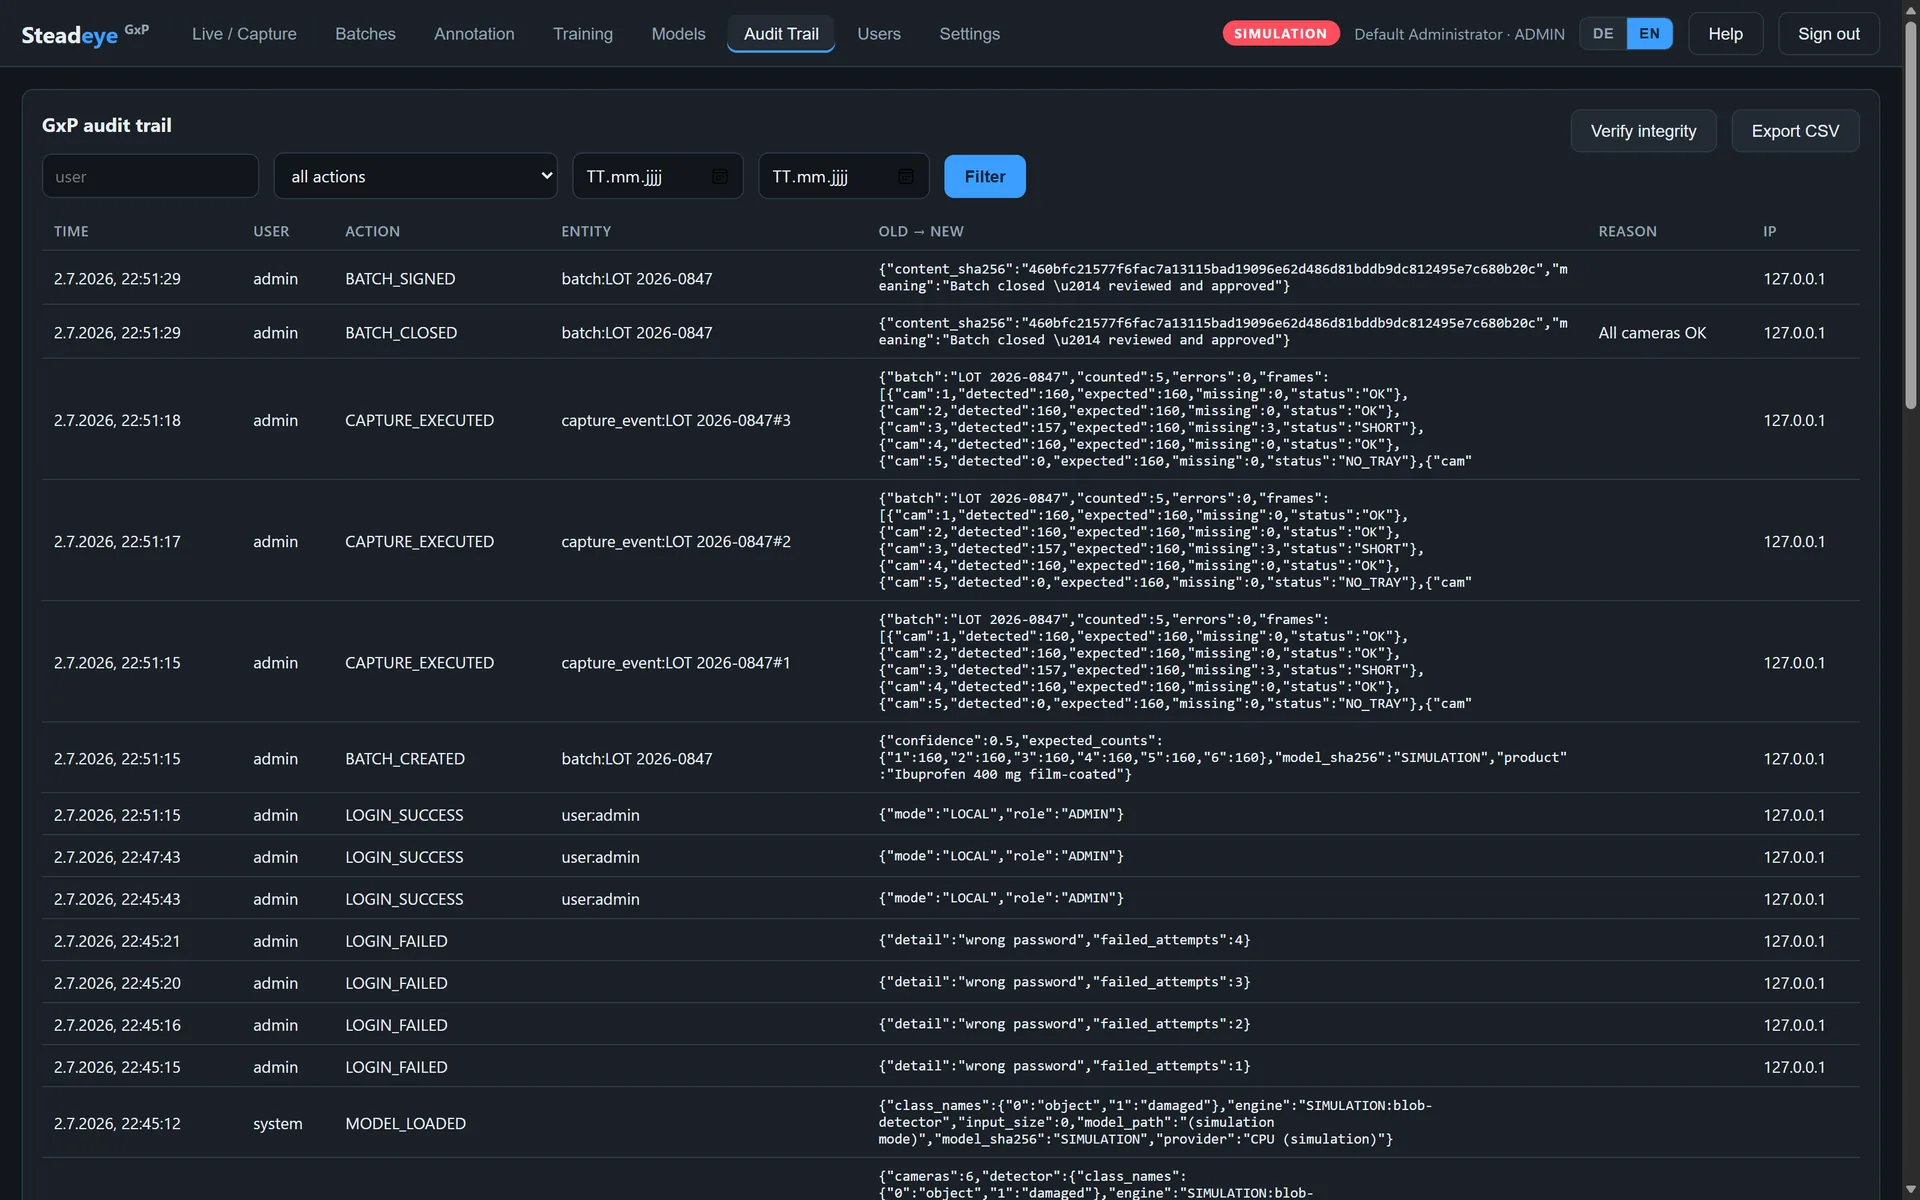Apply the Filter button
The image size is (1920, 1200).
pos(984,176)
